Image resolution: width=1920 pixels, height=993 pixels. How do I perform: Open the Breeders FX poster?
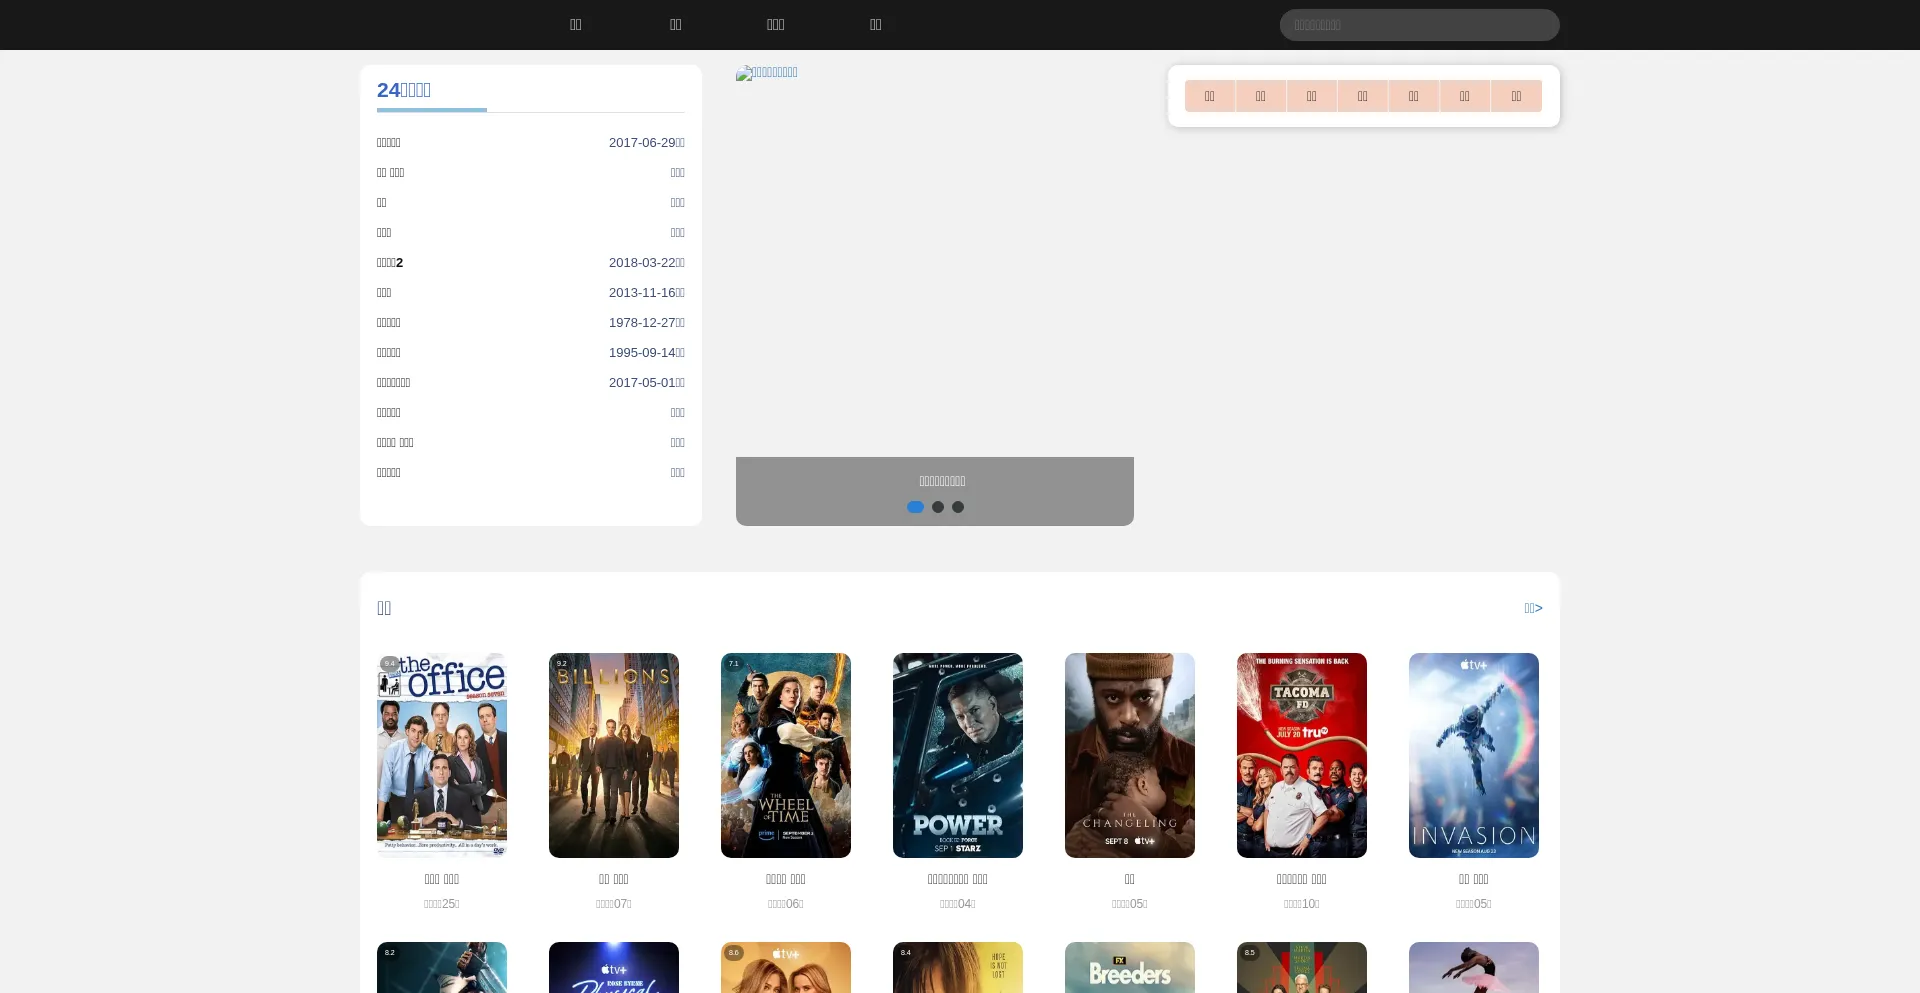tap(1129, 967)
